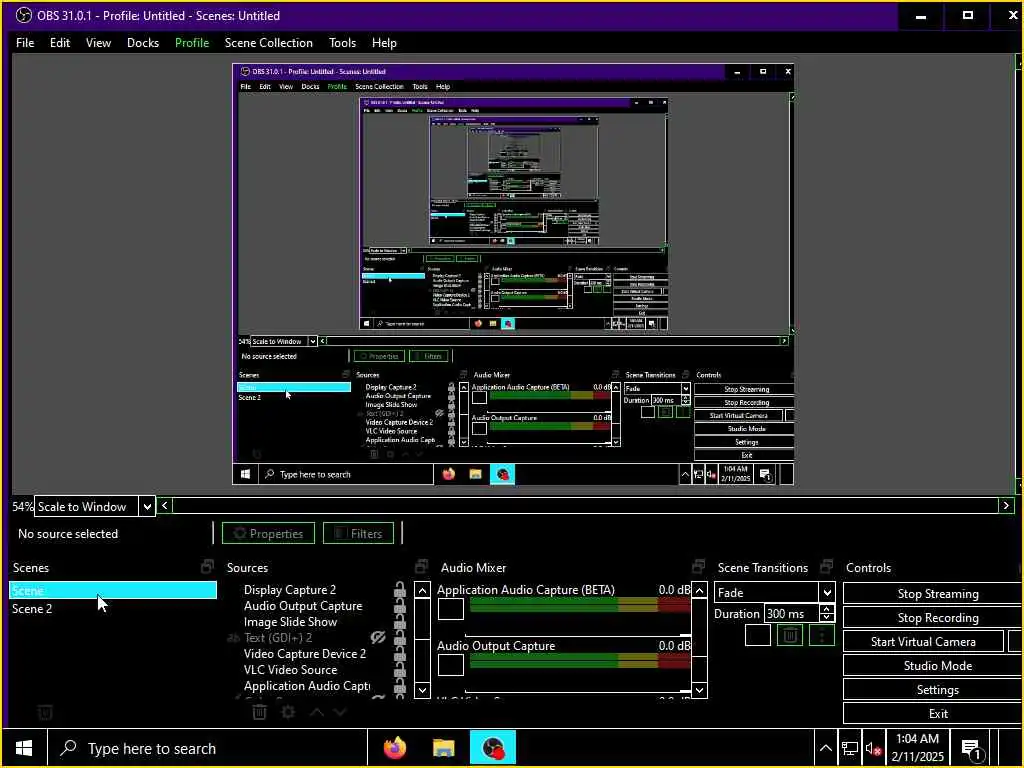Open Settings from Controls
The width and height of the screenshot is (1024, 768).
[937, 690]
